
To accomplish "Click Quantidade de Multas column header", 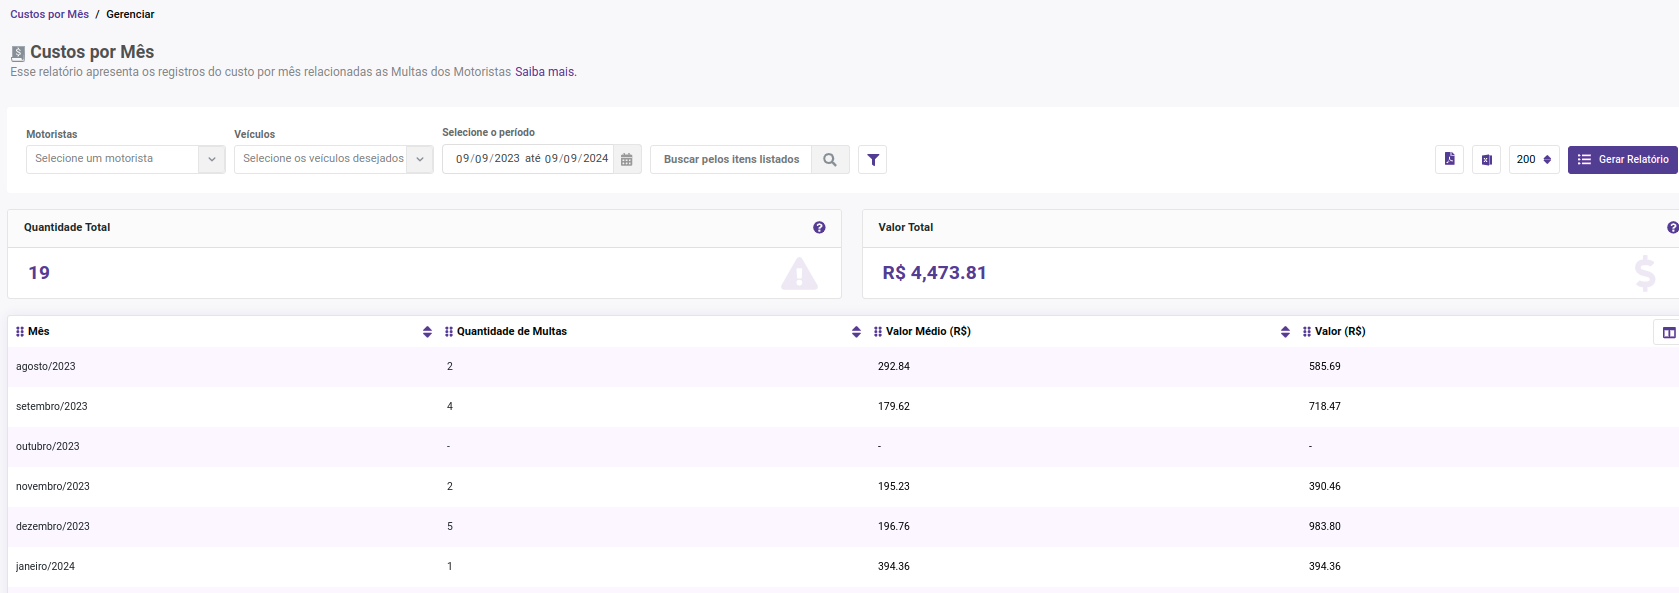I will (512, 332).
